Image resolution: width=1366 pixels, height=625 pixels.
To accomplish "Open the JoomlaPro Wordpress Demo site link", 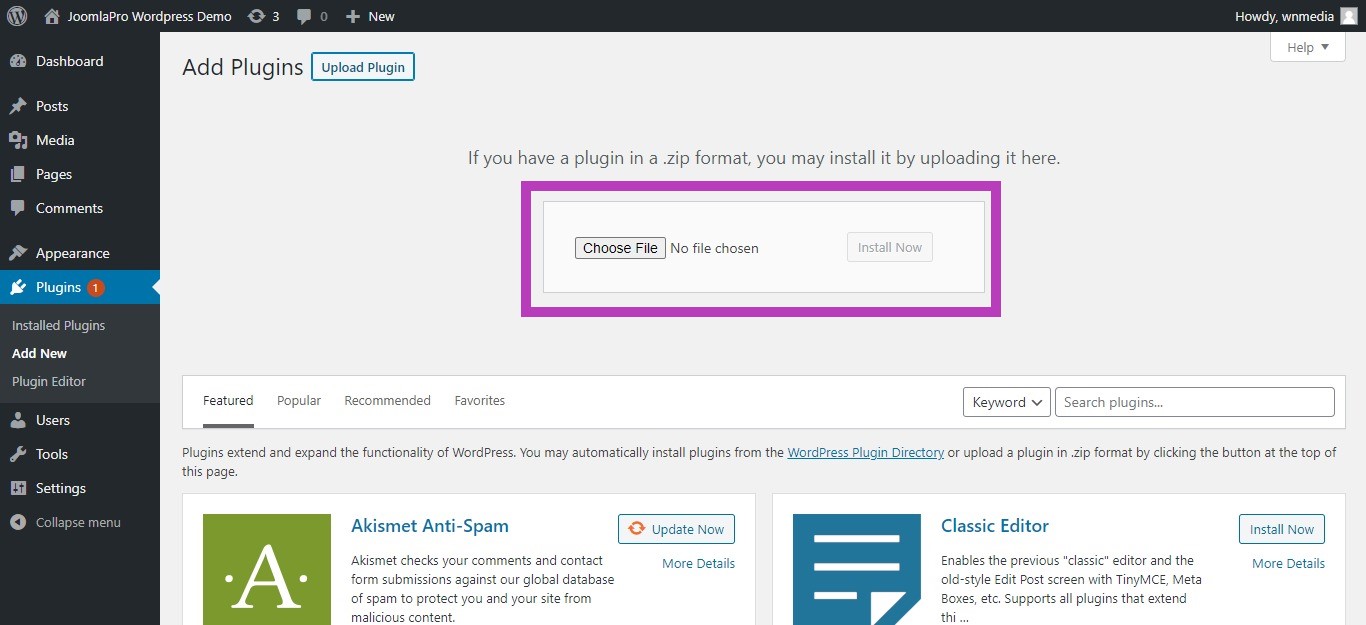I will pyautogui.click(x=149, y=16).
